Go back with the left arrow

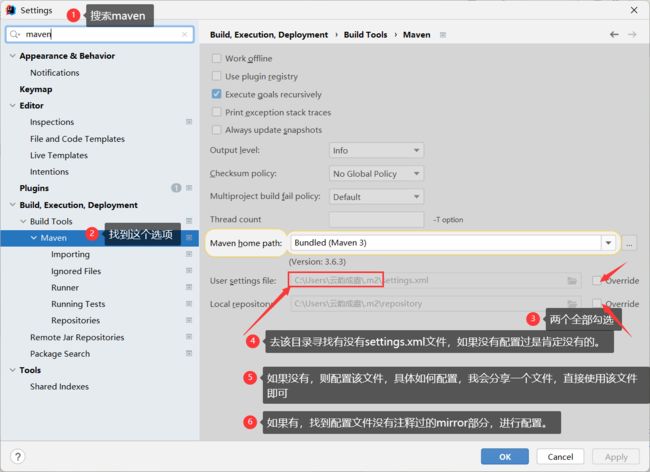tap(614, 34)
